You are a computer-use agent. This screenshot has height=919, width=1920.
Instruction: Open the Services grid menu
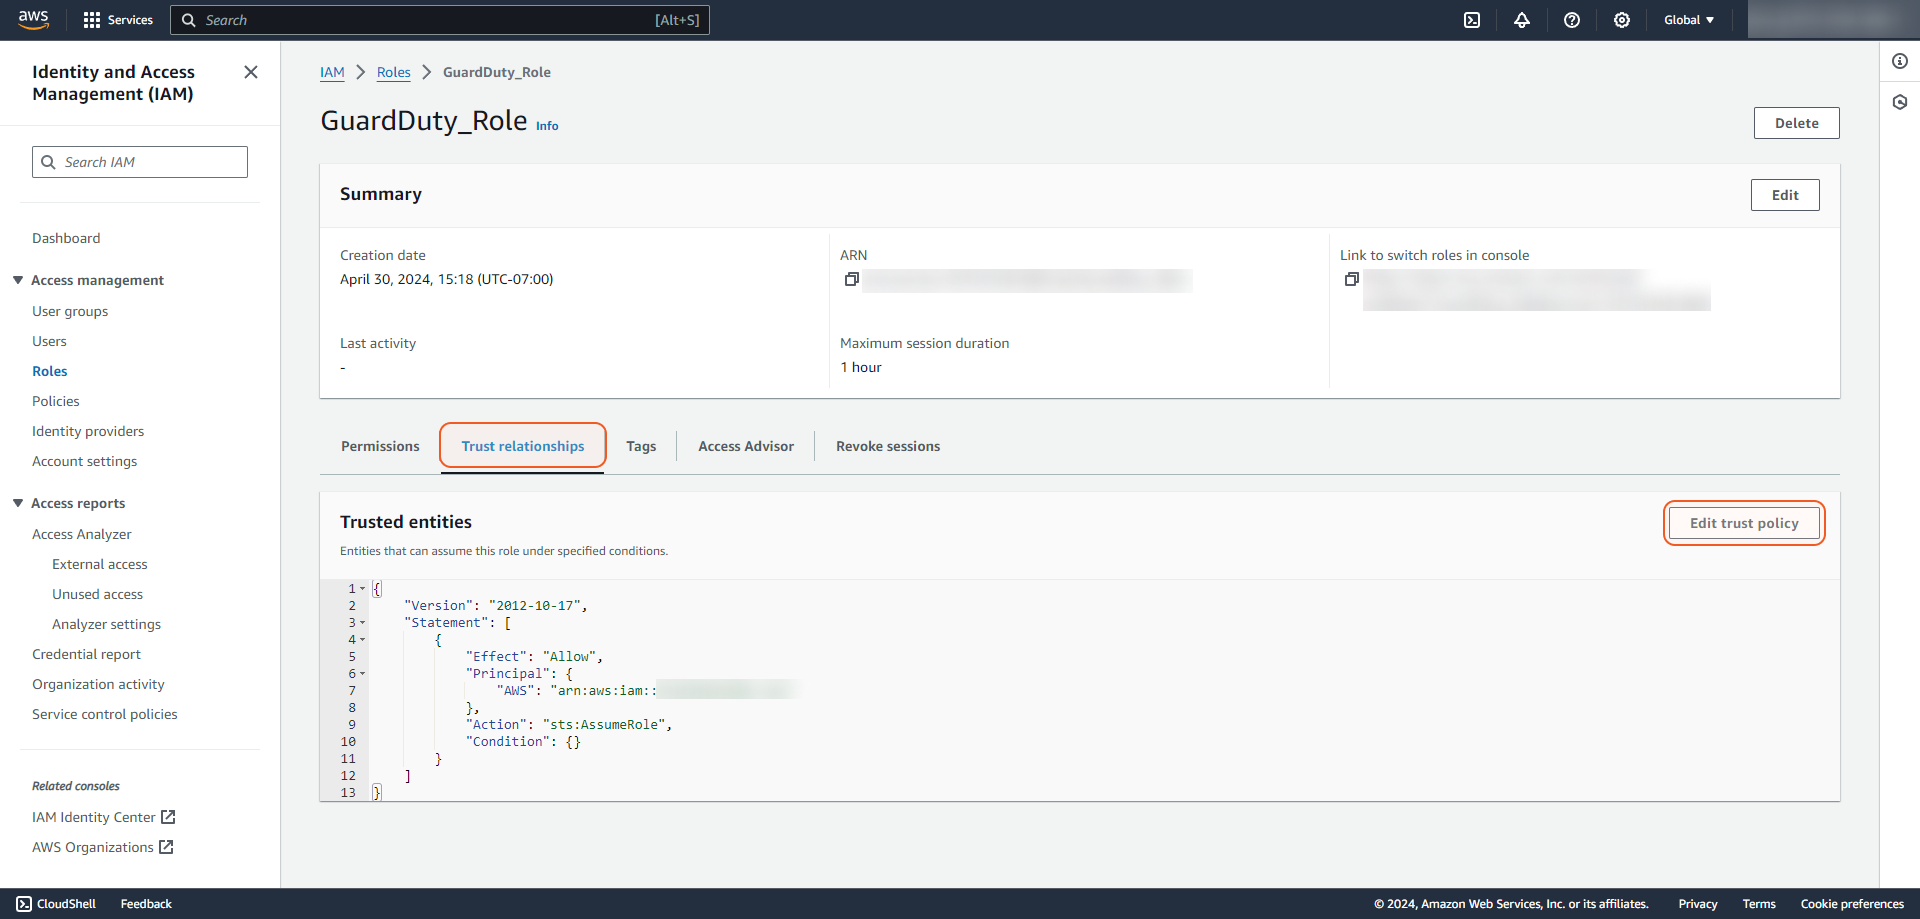pyautogui.click(x=92, y=20)
